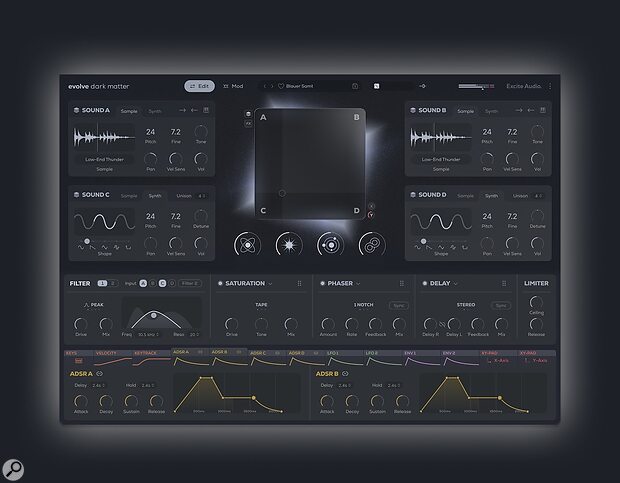Screen dimensions: 620x483
Task: Click the Y axis icon right of XY pad
Action: point(371,215)
